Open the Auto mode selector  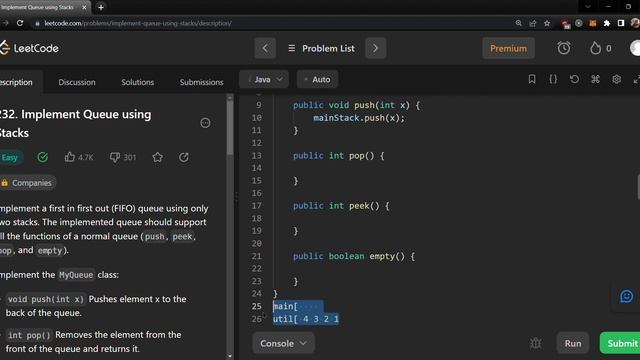click(x=318, y=79)
